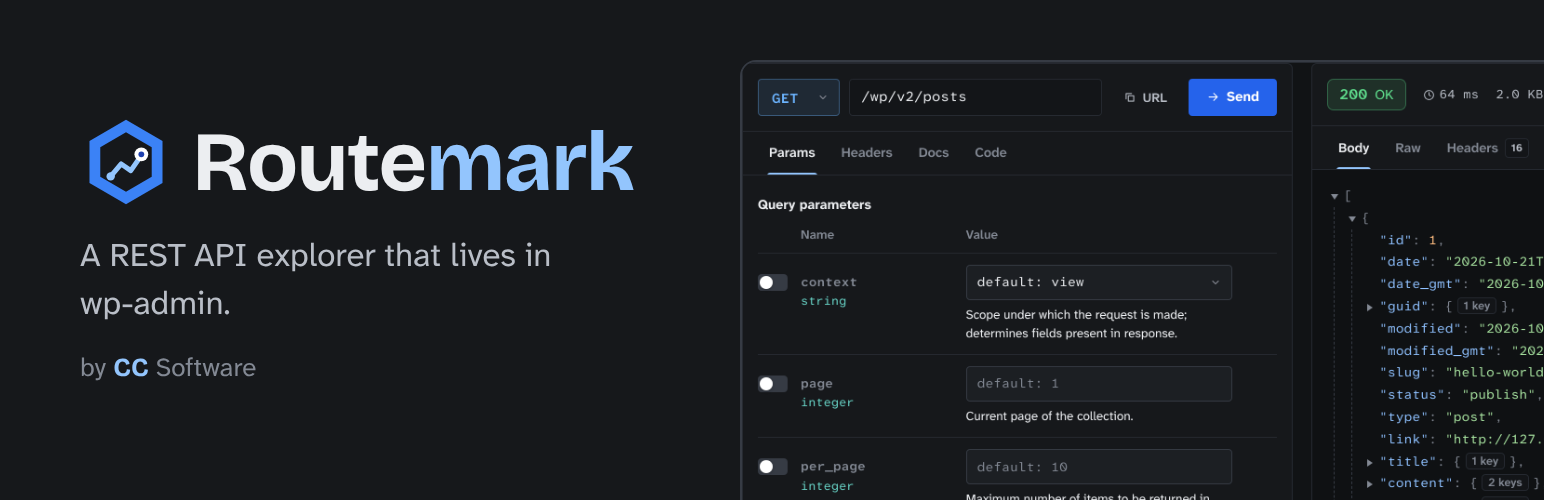Open the Raw response tab
The height and width of the screenshot is (500, 1544).
[1408, 148]
